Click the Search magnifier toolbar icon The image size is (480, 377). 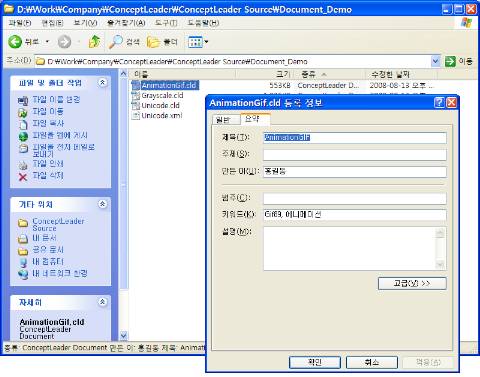pos(116,42)
